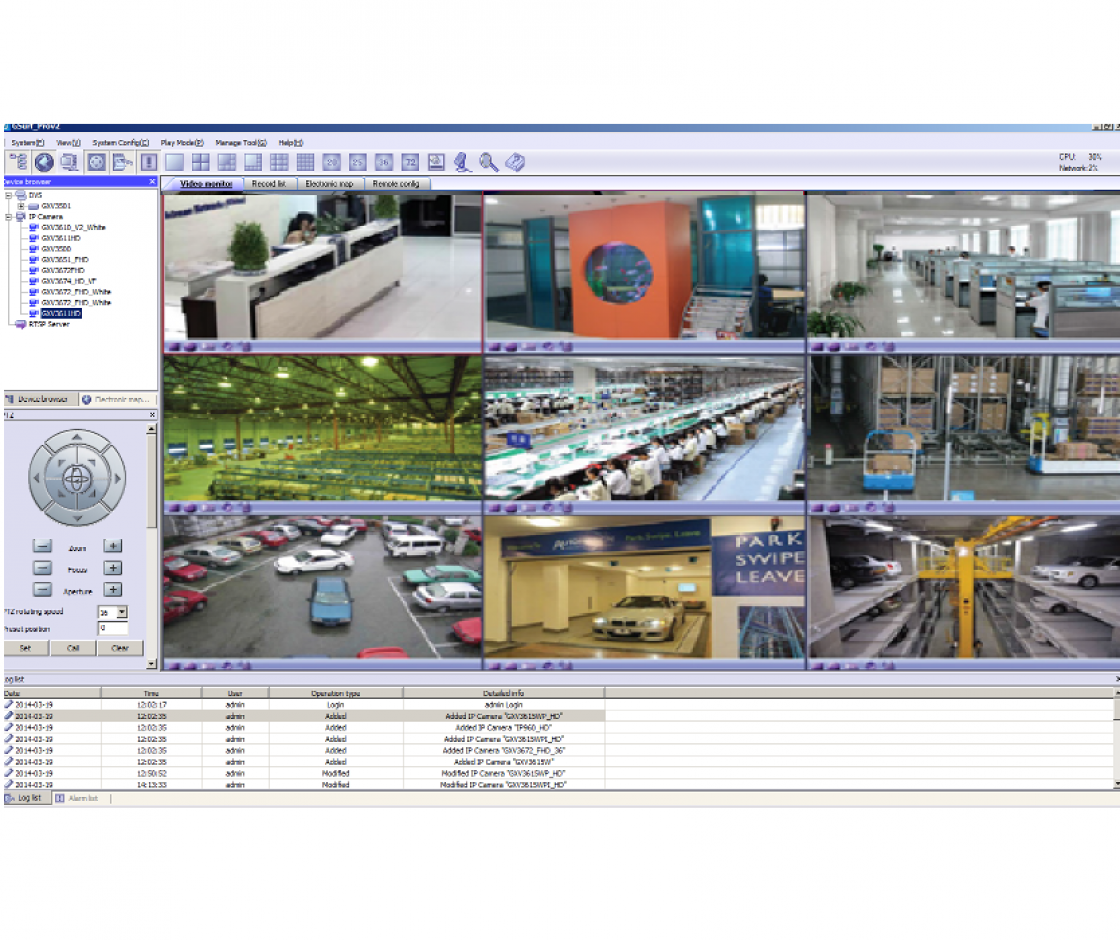
Task: Click the 72-channel layout icon
Action: click(410, 162)
